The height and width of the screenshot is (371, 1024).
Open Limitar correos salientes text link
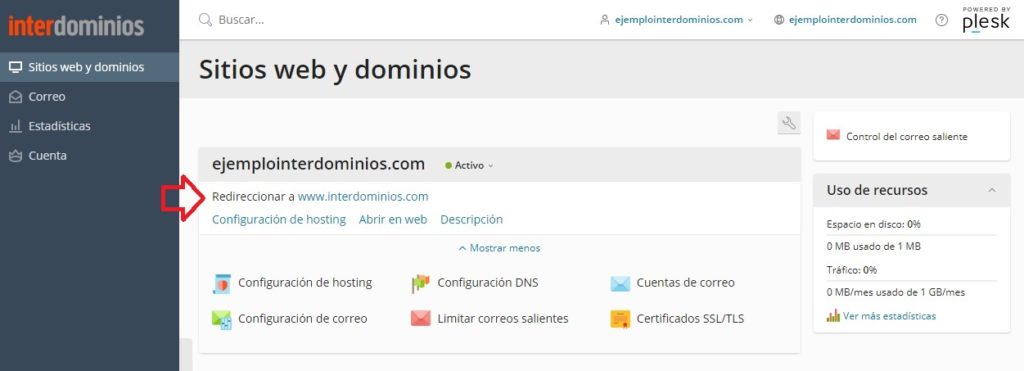[503, 319]
